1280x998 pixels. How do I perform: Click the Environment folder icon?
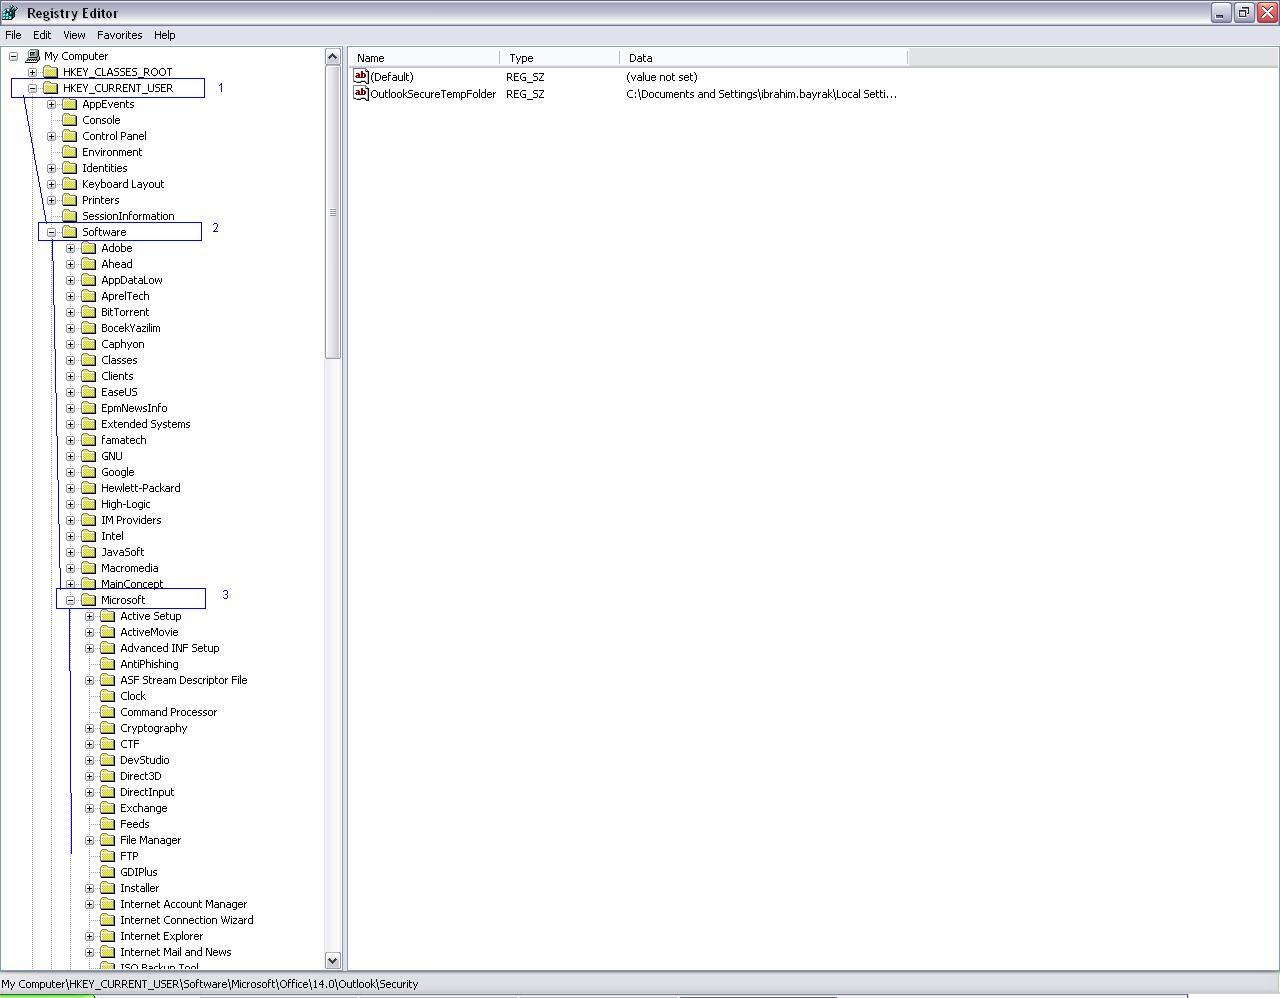coord(70,152)
